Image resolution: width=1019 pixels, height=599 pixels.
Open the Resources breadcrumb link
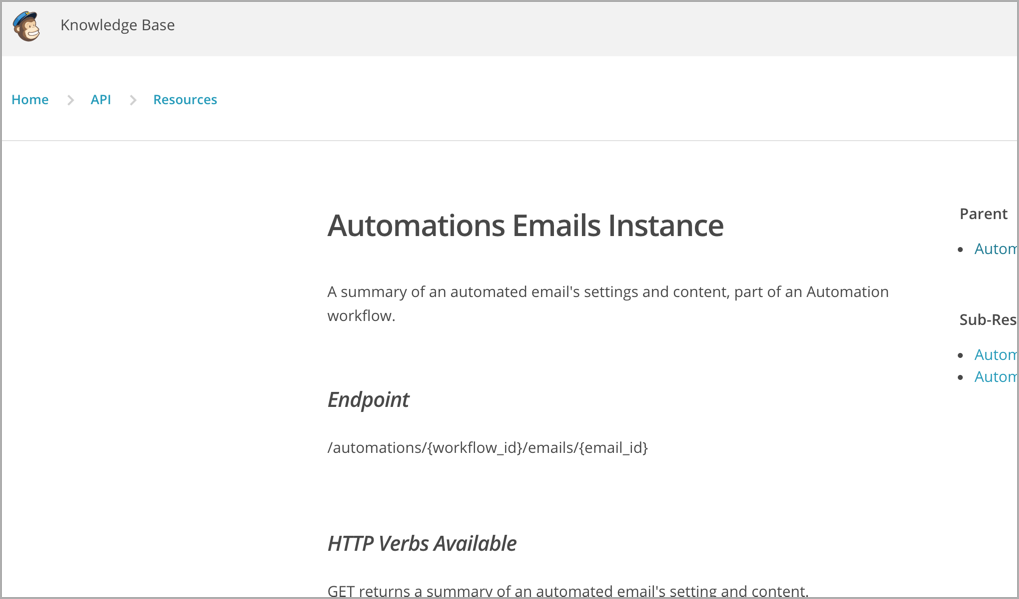185,100
